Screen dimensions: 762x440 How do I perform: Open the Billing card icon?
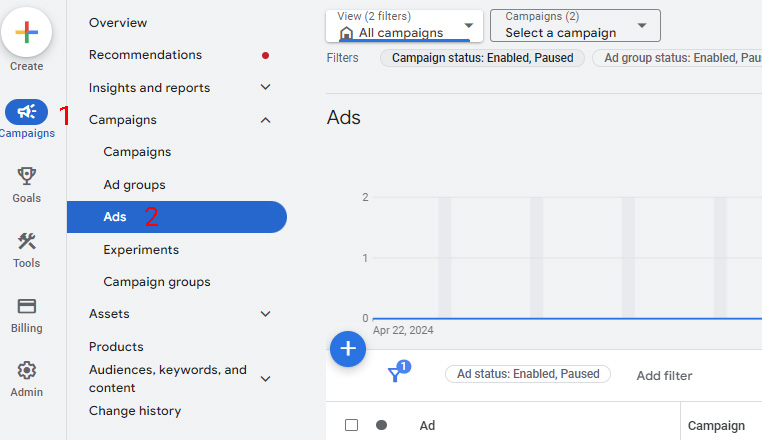[27, 306]
